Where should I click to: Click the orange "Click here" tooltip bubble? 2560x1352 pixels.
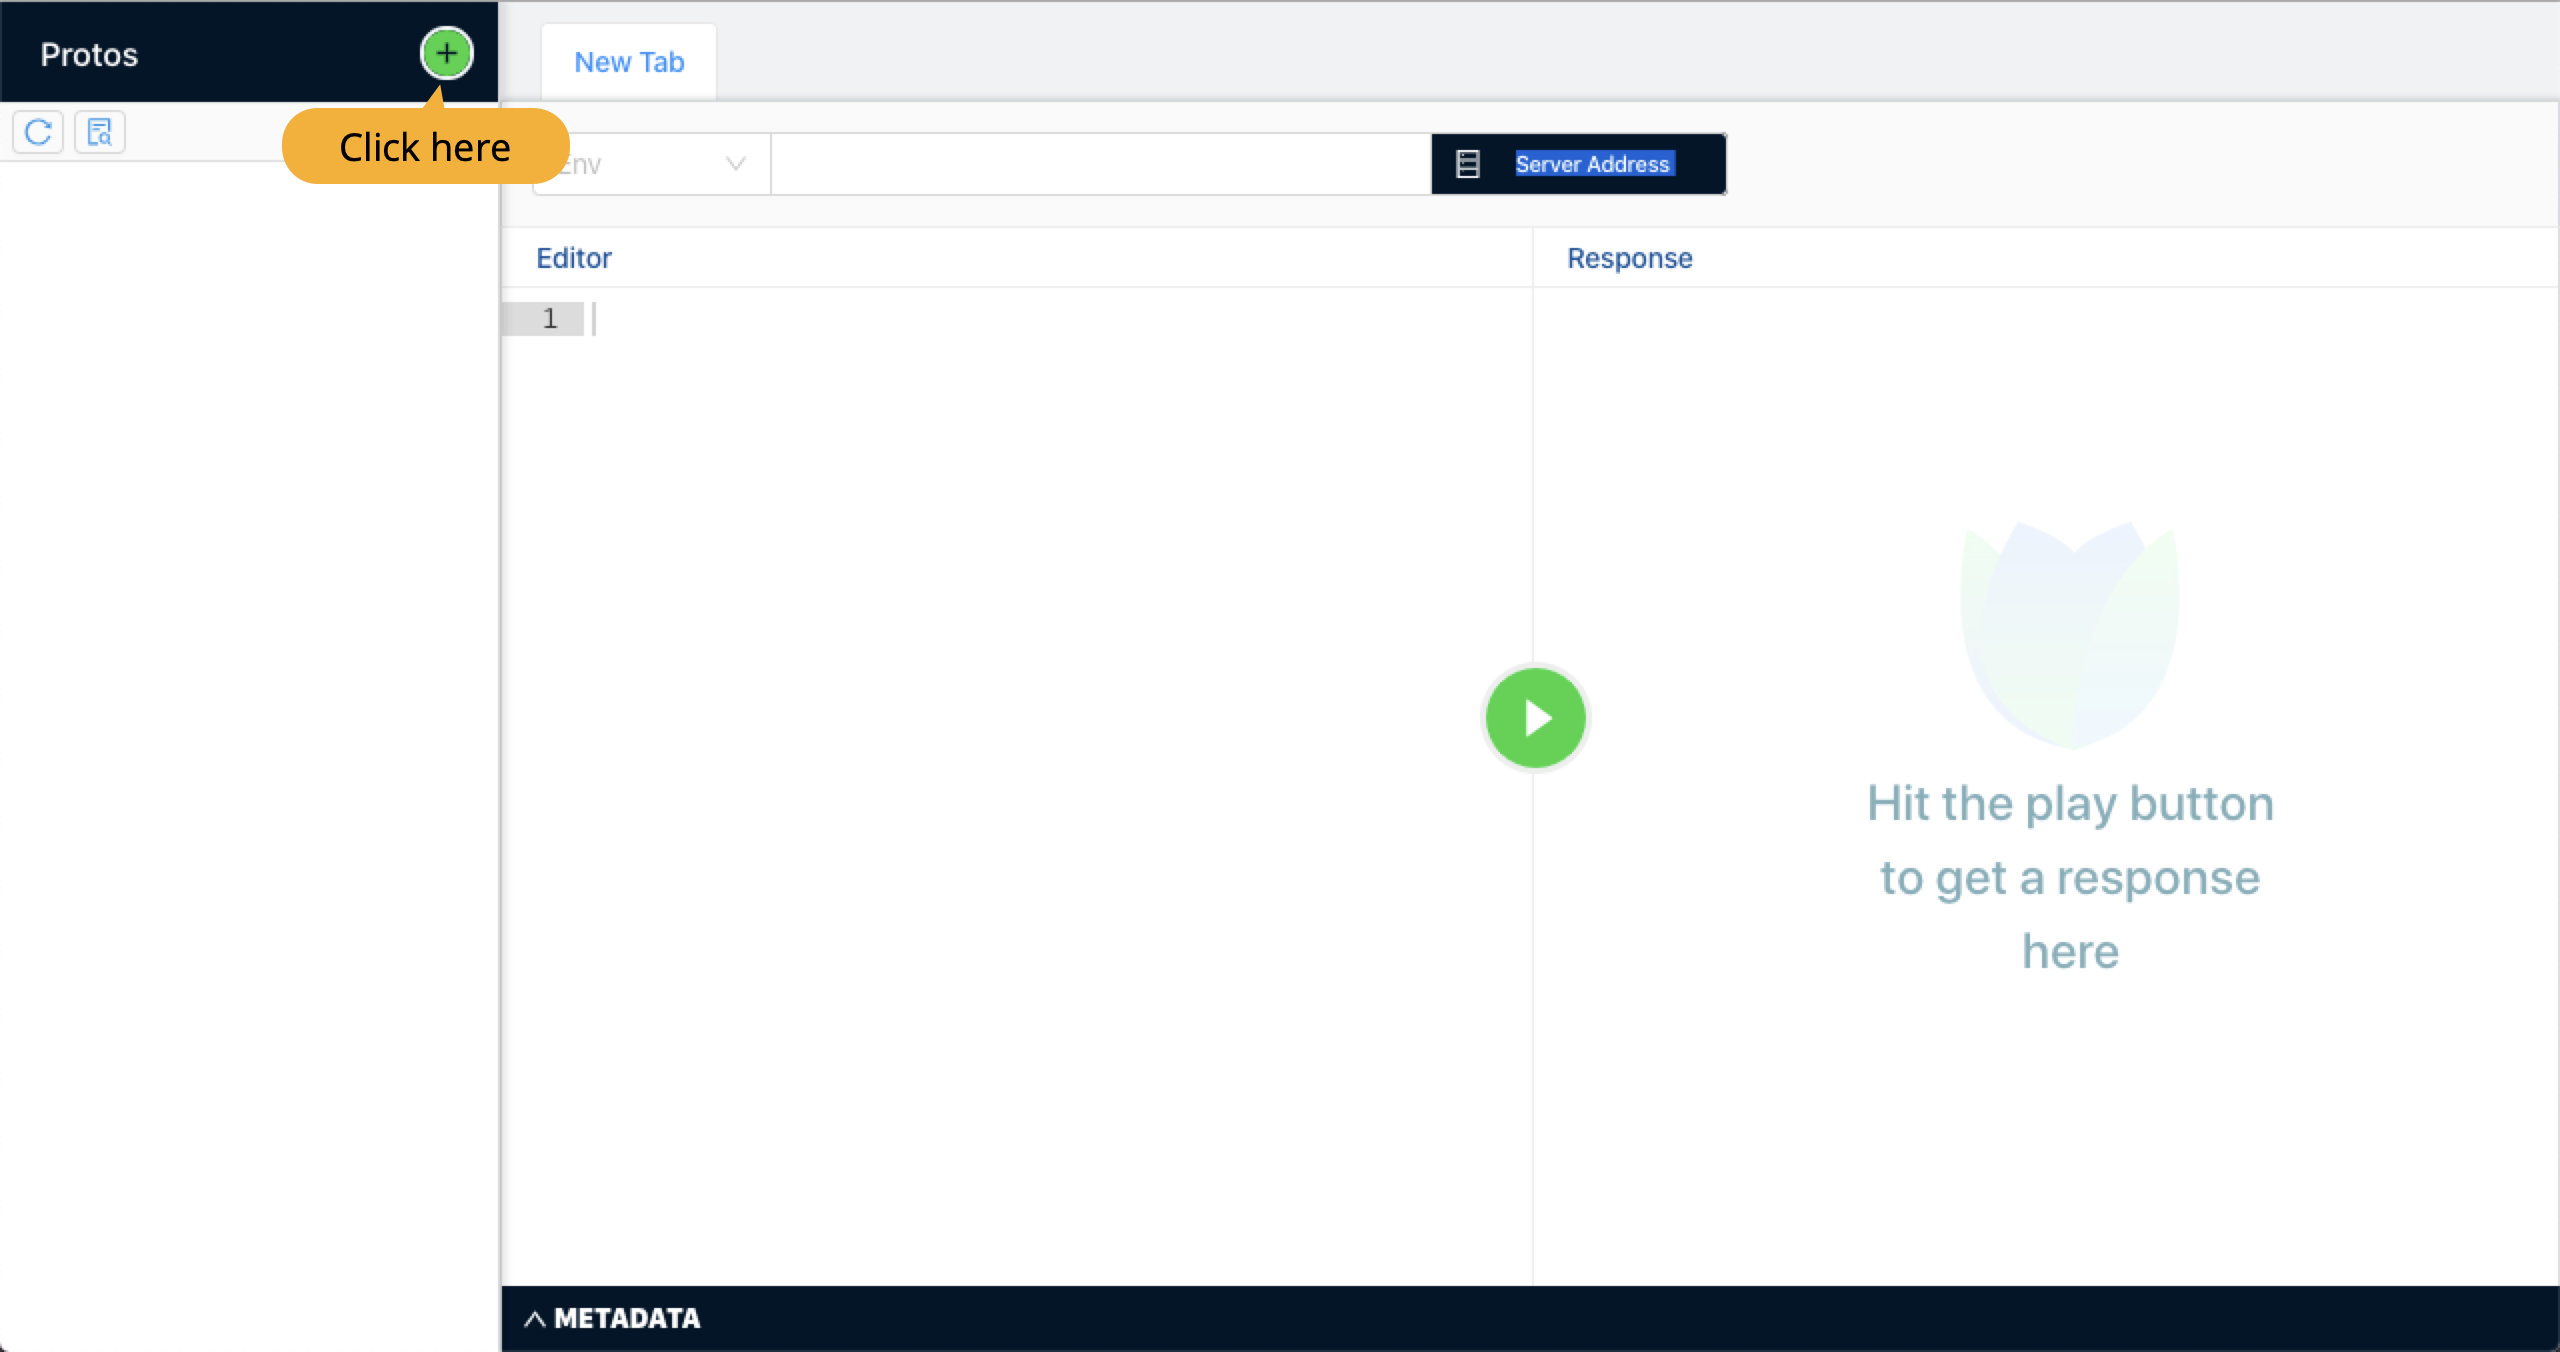[425, 147]
